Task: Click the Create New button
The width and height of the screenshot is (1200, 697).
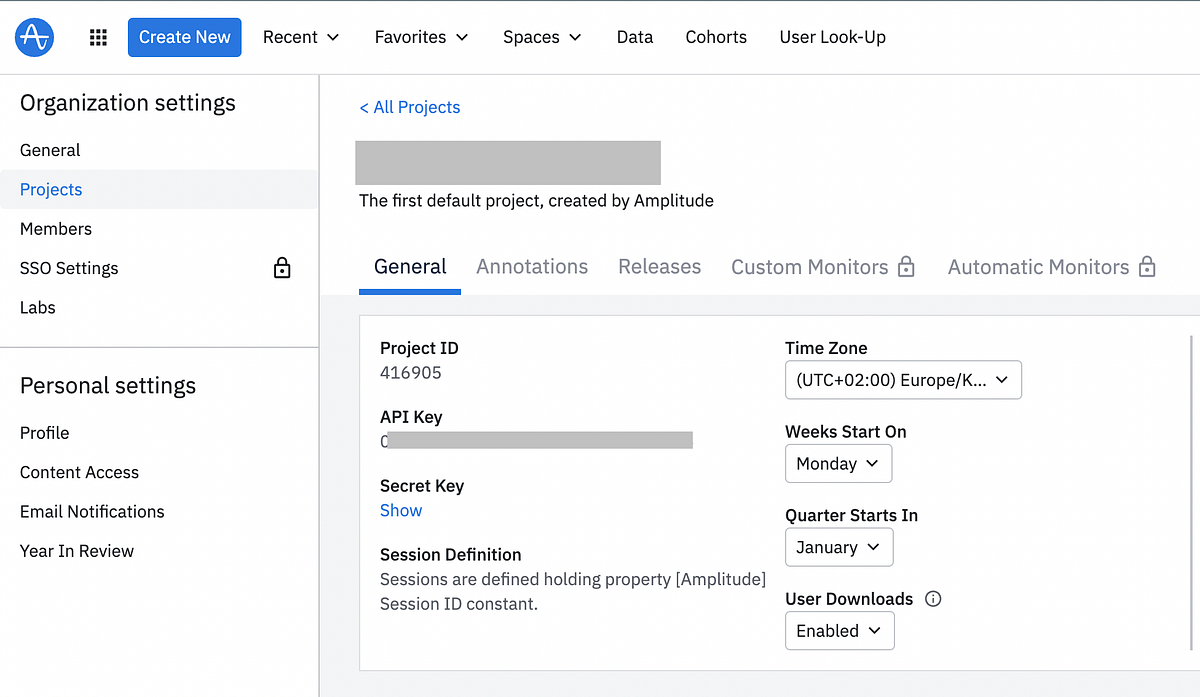Action: pos(184,36)
